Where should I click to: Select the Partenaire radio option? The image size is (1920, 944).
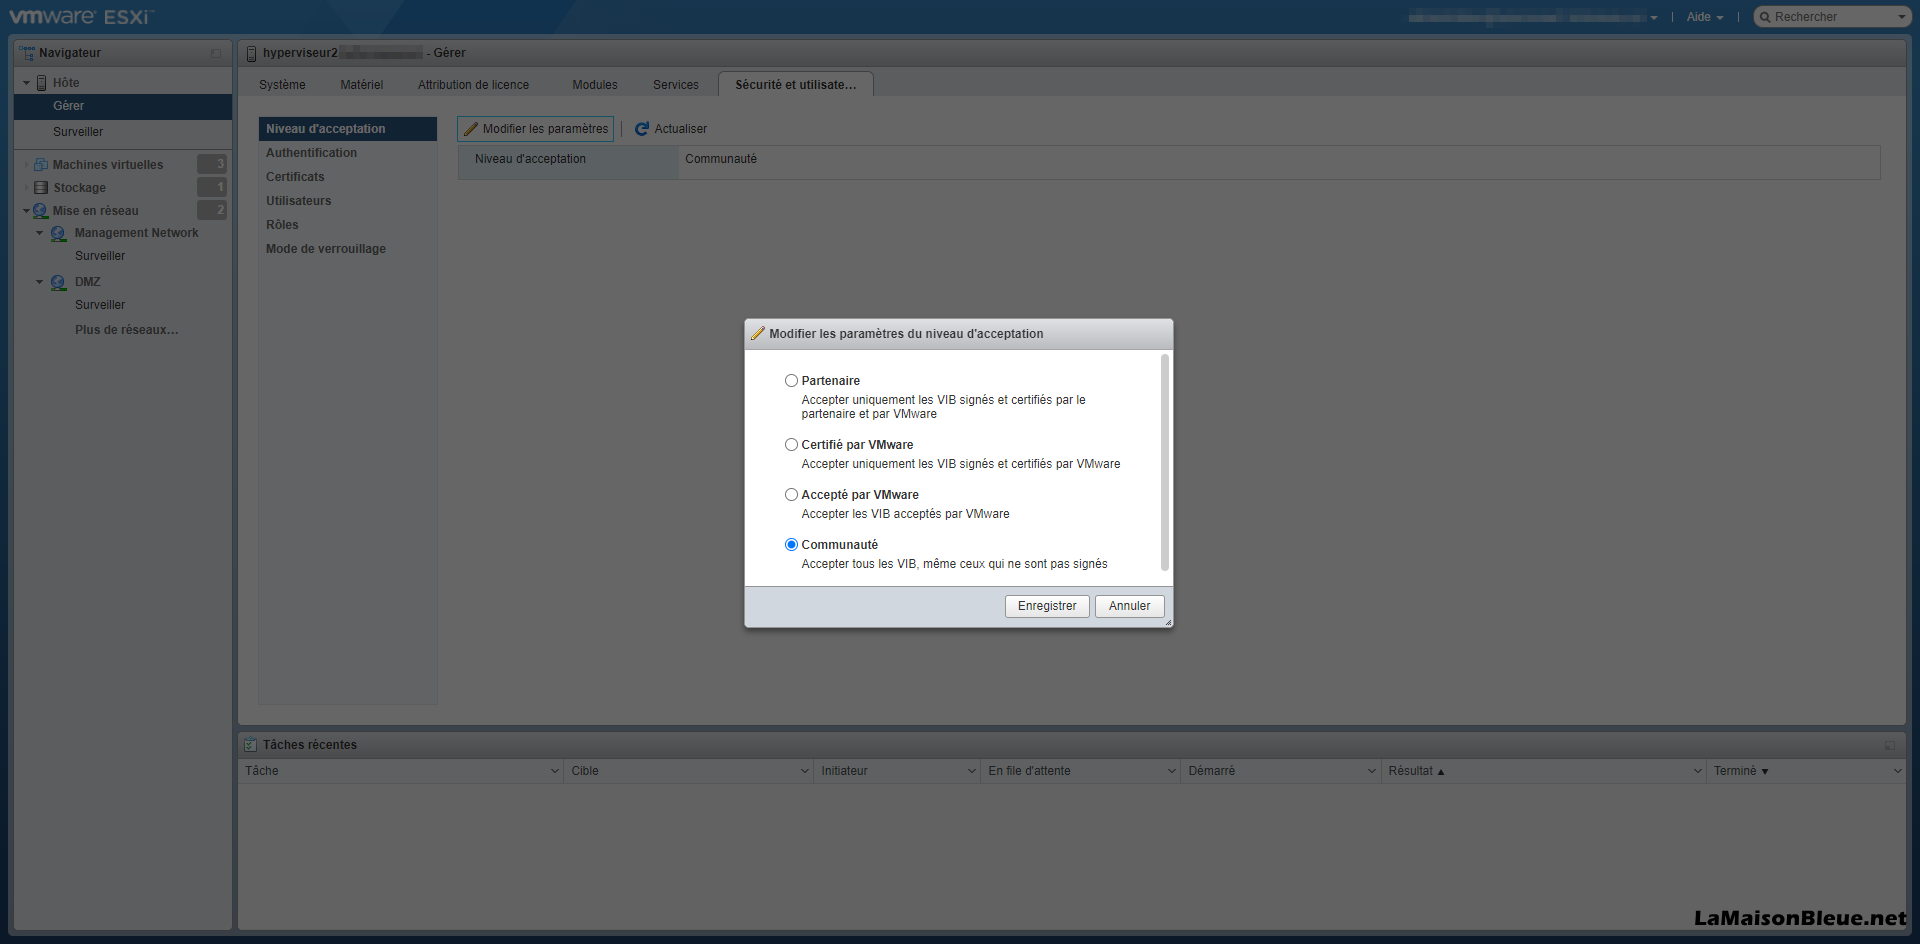(x=791, y=381)
